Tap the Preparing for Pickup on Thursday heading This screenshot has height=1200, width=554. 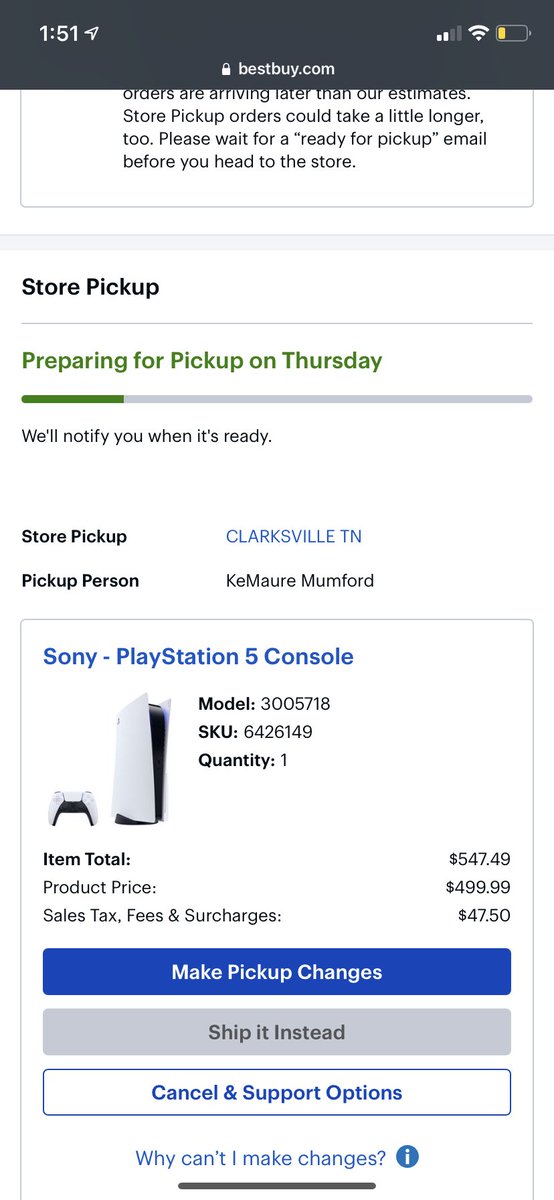click(202, 361)
